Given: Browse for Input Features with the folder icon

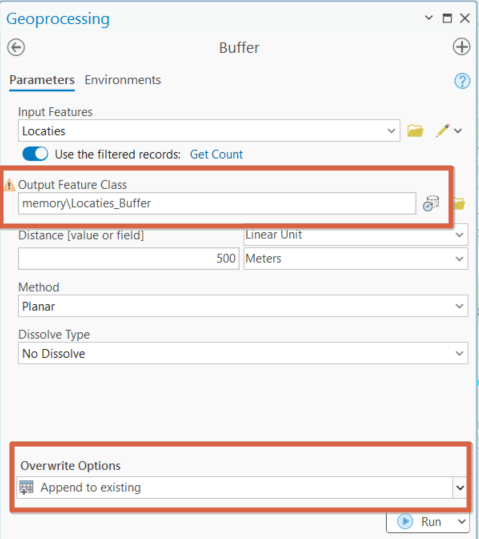Looking at the screenshot, I should pos(415,131).
